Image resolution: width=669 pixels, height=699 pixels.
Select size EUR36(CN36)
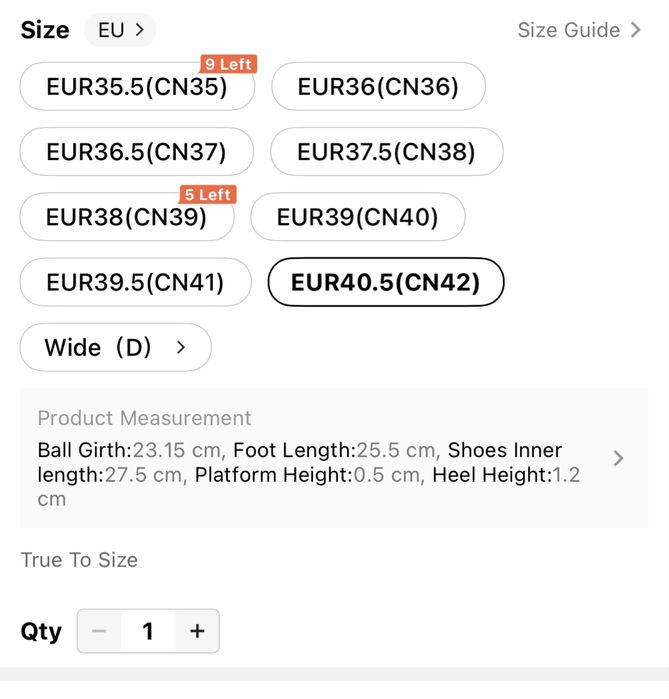378,87
